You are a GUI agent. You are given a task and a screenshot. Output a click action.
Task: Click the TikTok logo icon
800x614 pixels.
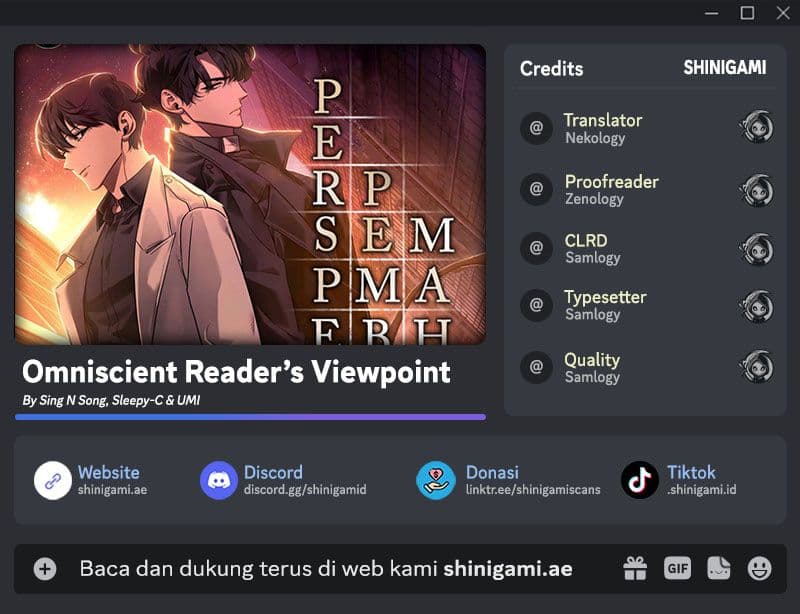pos(640,480)
